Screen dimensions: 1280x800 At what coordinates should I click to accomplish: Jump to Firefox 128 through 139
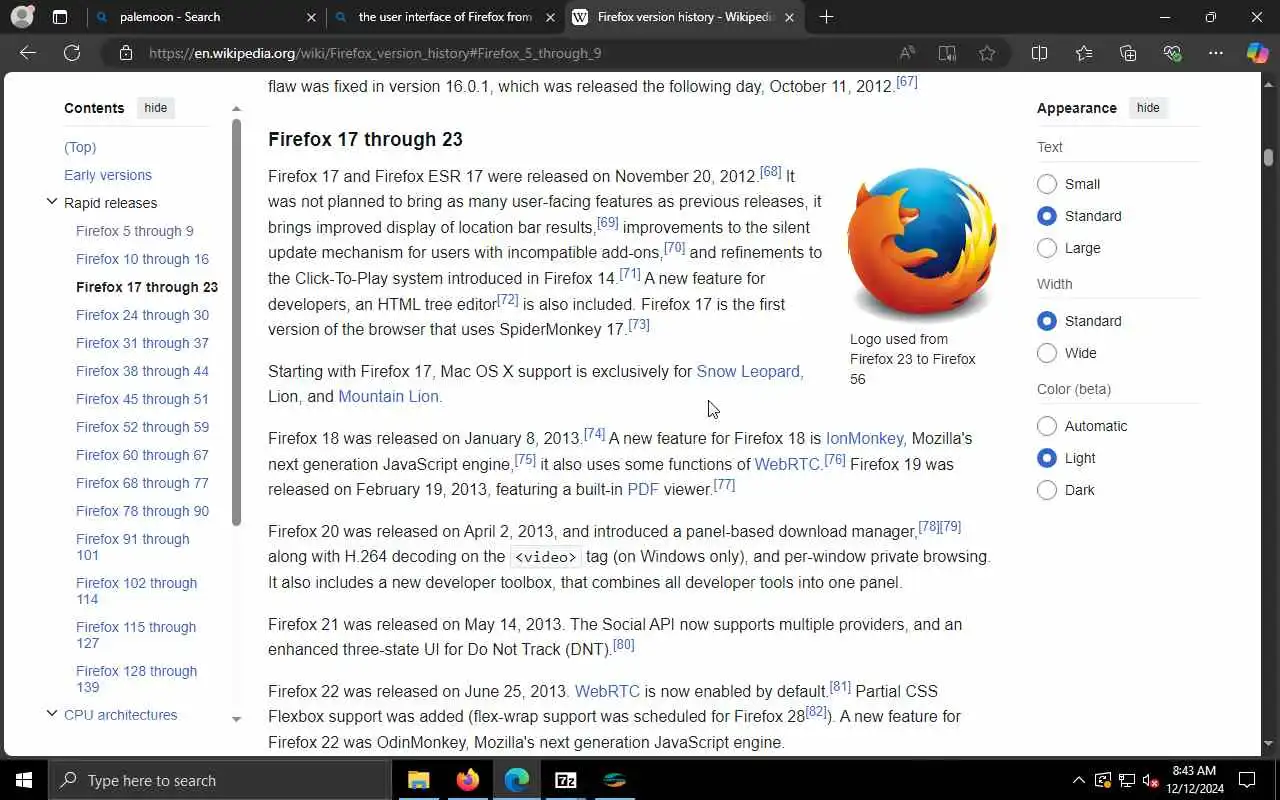pos(136,679)
